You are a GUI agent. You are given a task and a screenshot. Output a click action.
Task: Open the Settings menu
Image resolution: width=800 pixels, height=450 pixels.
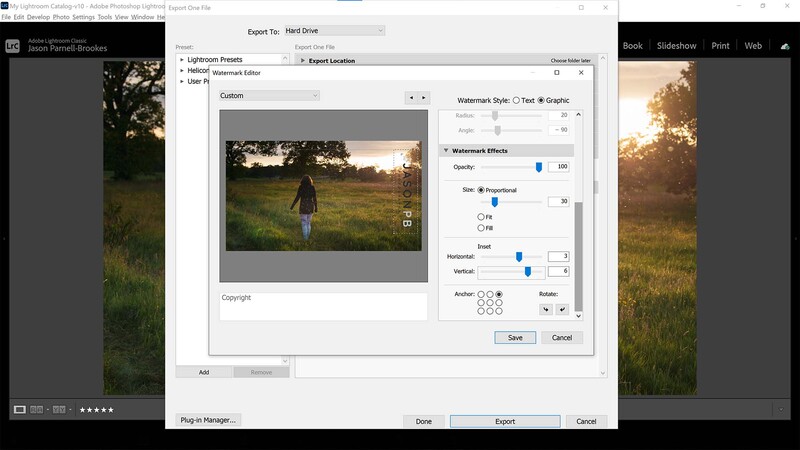[x=83, y=17]
